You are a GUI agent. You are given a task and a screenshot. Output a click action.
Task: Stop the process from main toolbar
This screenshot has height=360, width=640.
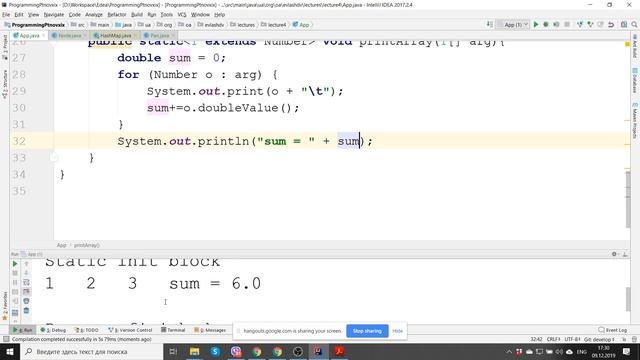point(567,24)
